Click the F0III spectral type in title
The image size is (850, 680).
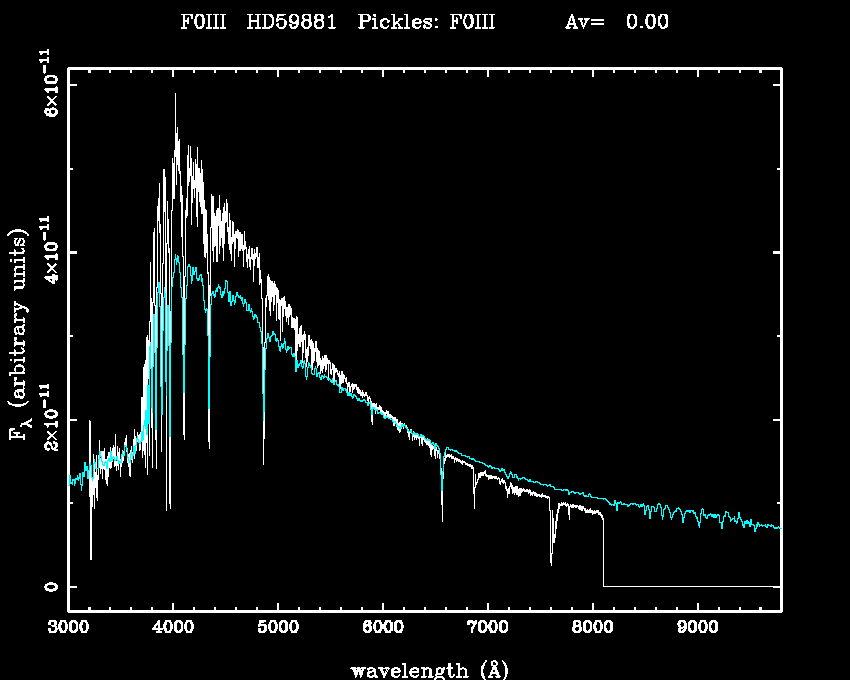(199, 22)
